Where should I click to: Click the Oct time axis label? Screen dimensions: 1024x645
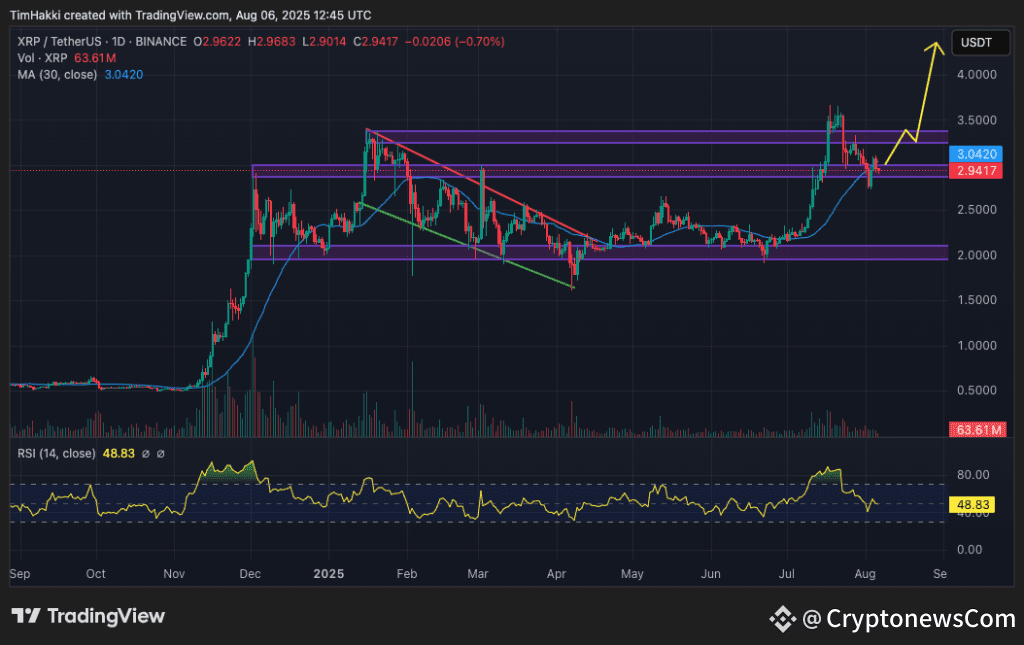(x=95, y=573)
